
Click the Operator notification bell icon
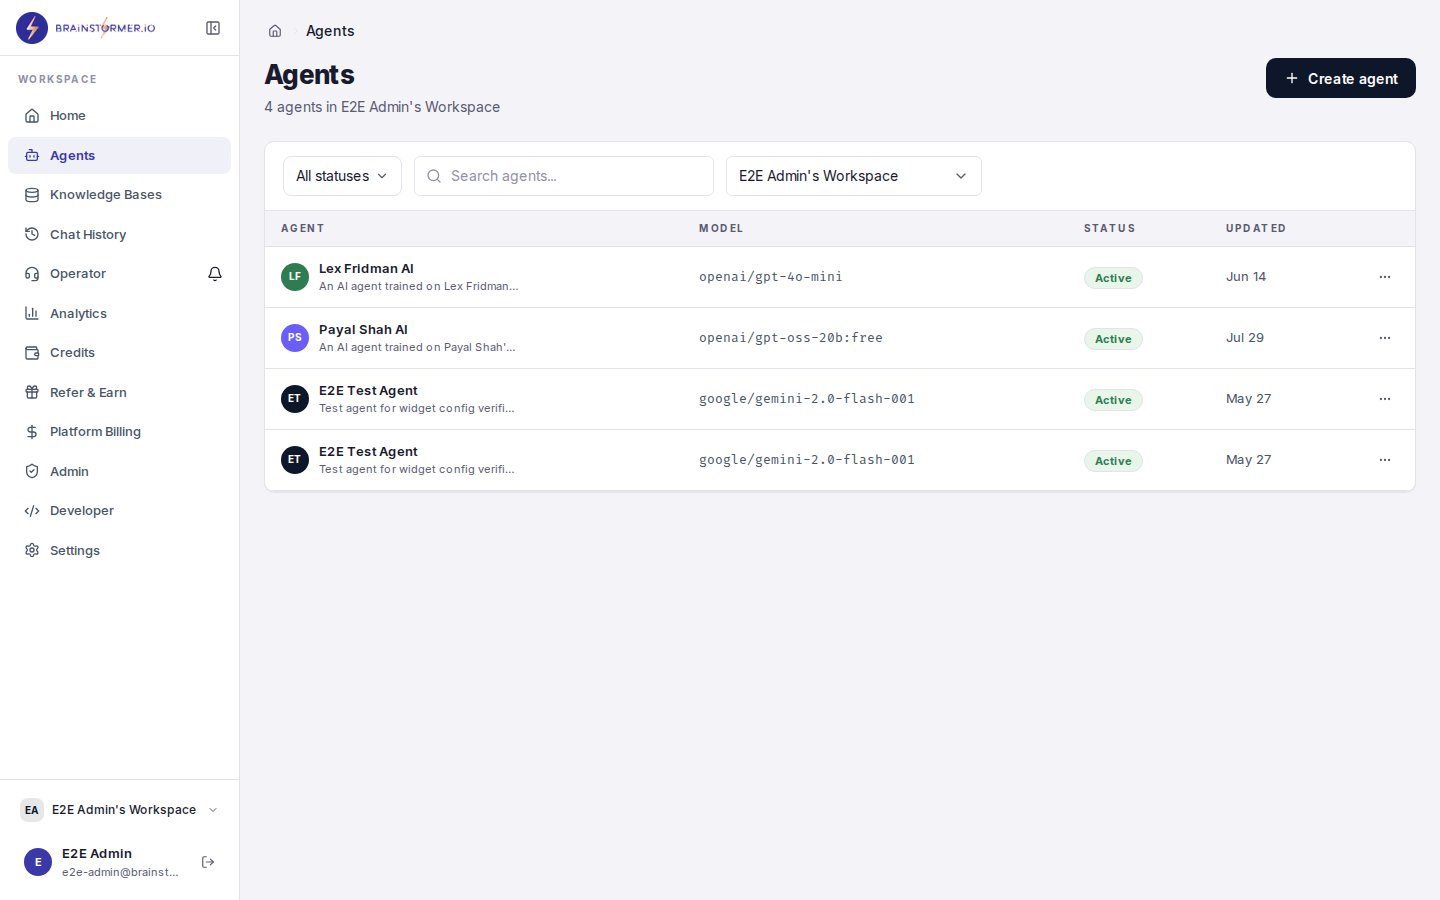(215, 274)
